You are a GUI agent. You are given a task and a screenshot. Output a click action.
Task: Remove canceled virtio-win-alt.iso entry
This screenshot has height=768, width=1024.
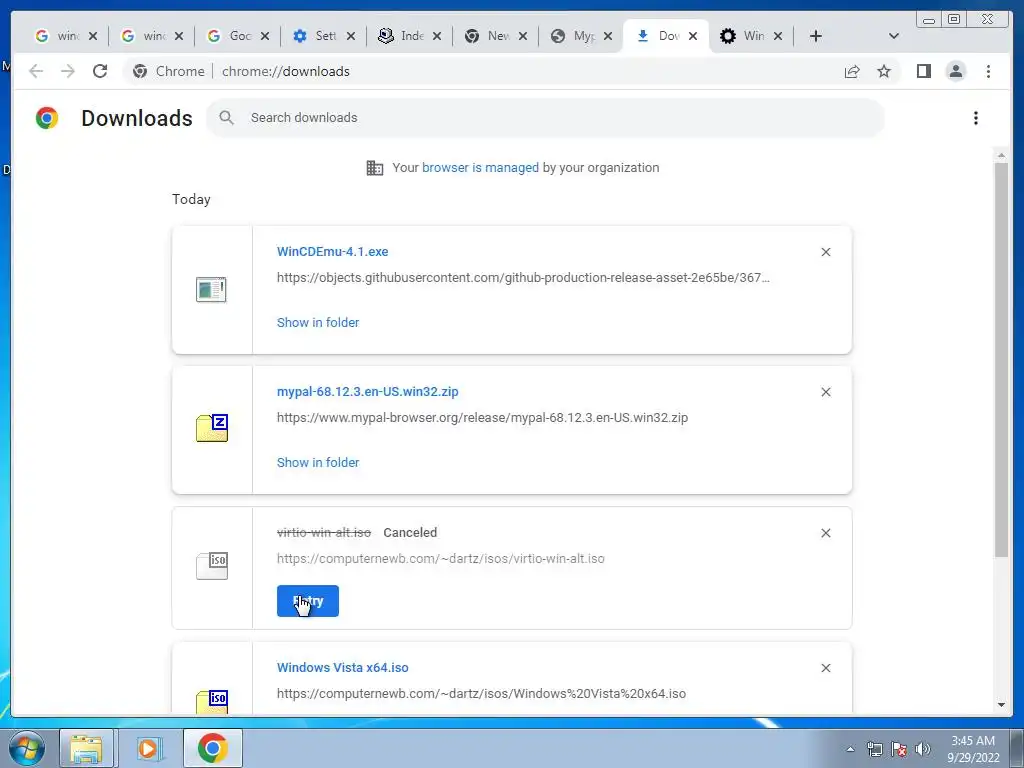click(825, 533)
